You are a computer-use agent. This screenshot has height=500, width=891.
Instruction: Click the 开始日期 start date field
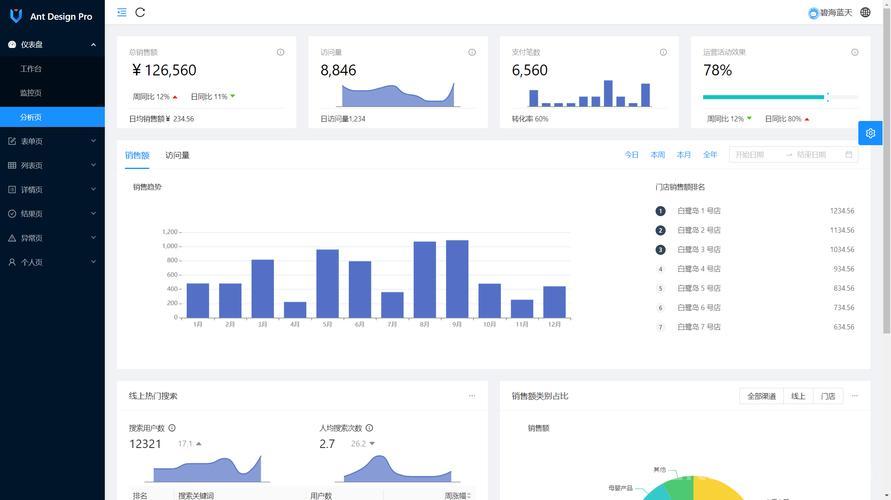(757, 155)
